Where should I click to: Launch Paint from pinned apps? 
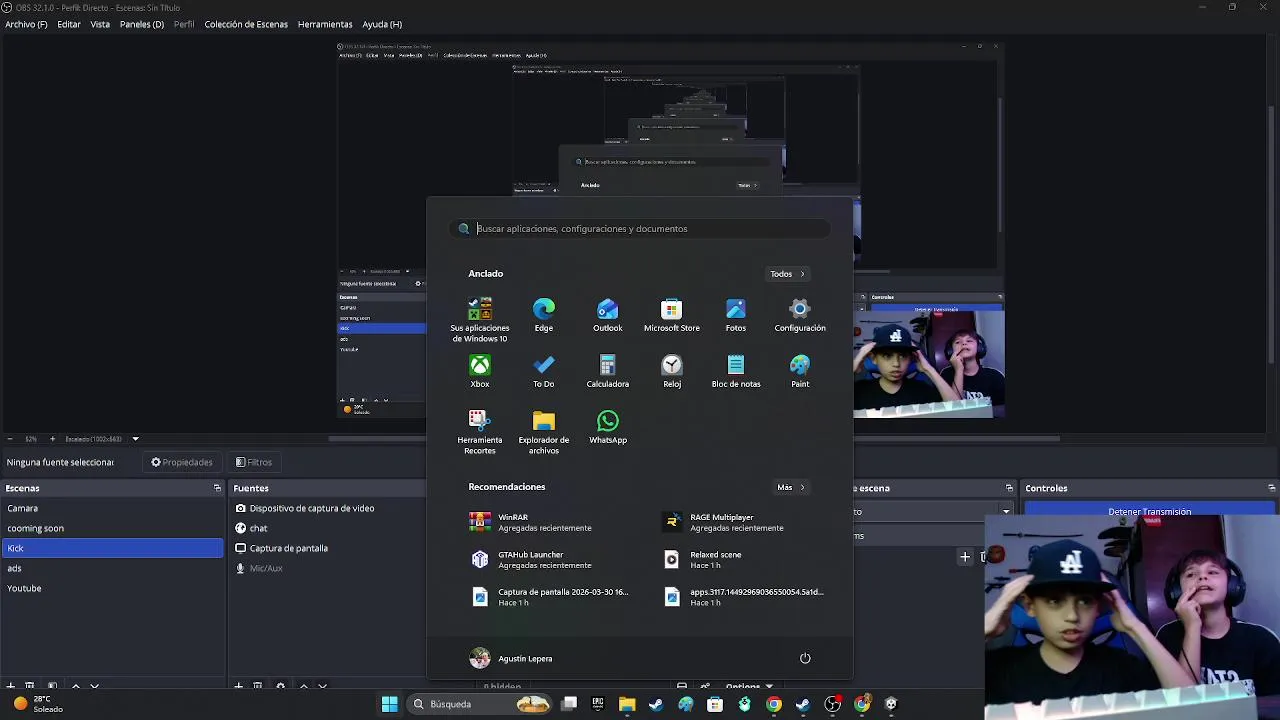click(799, 371)
